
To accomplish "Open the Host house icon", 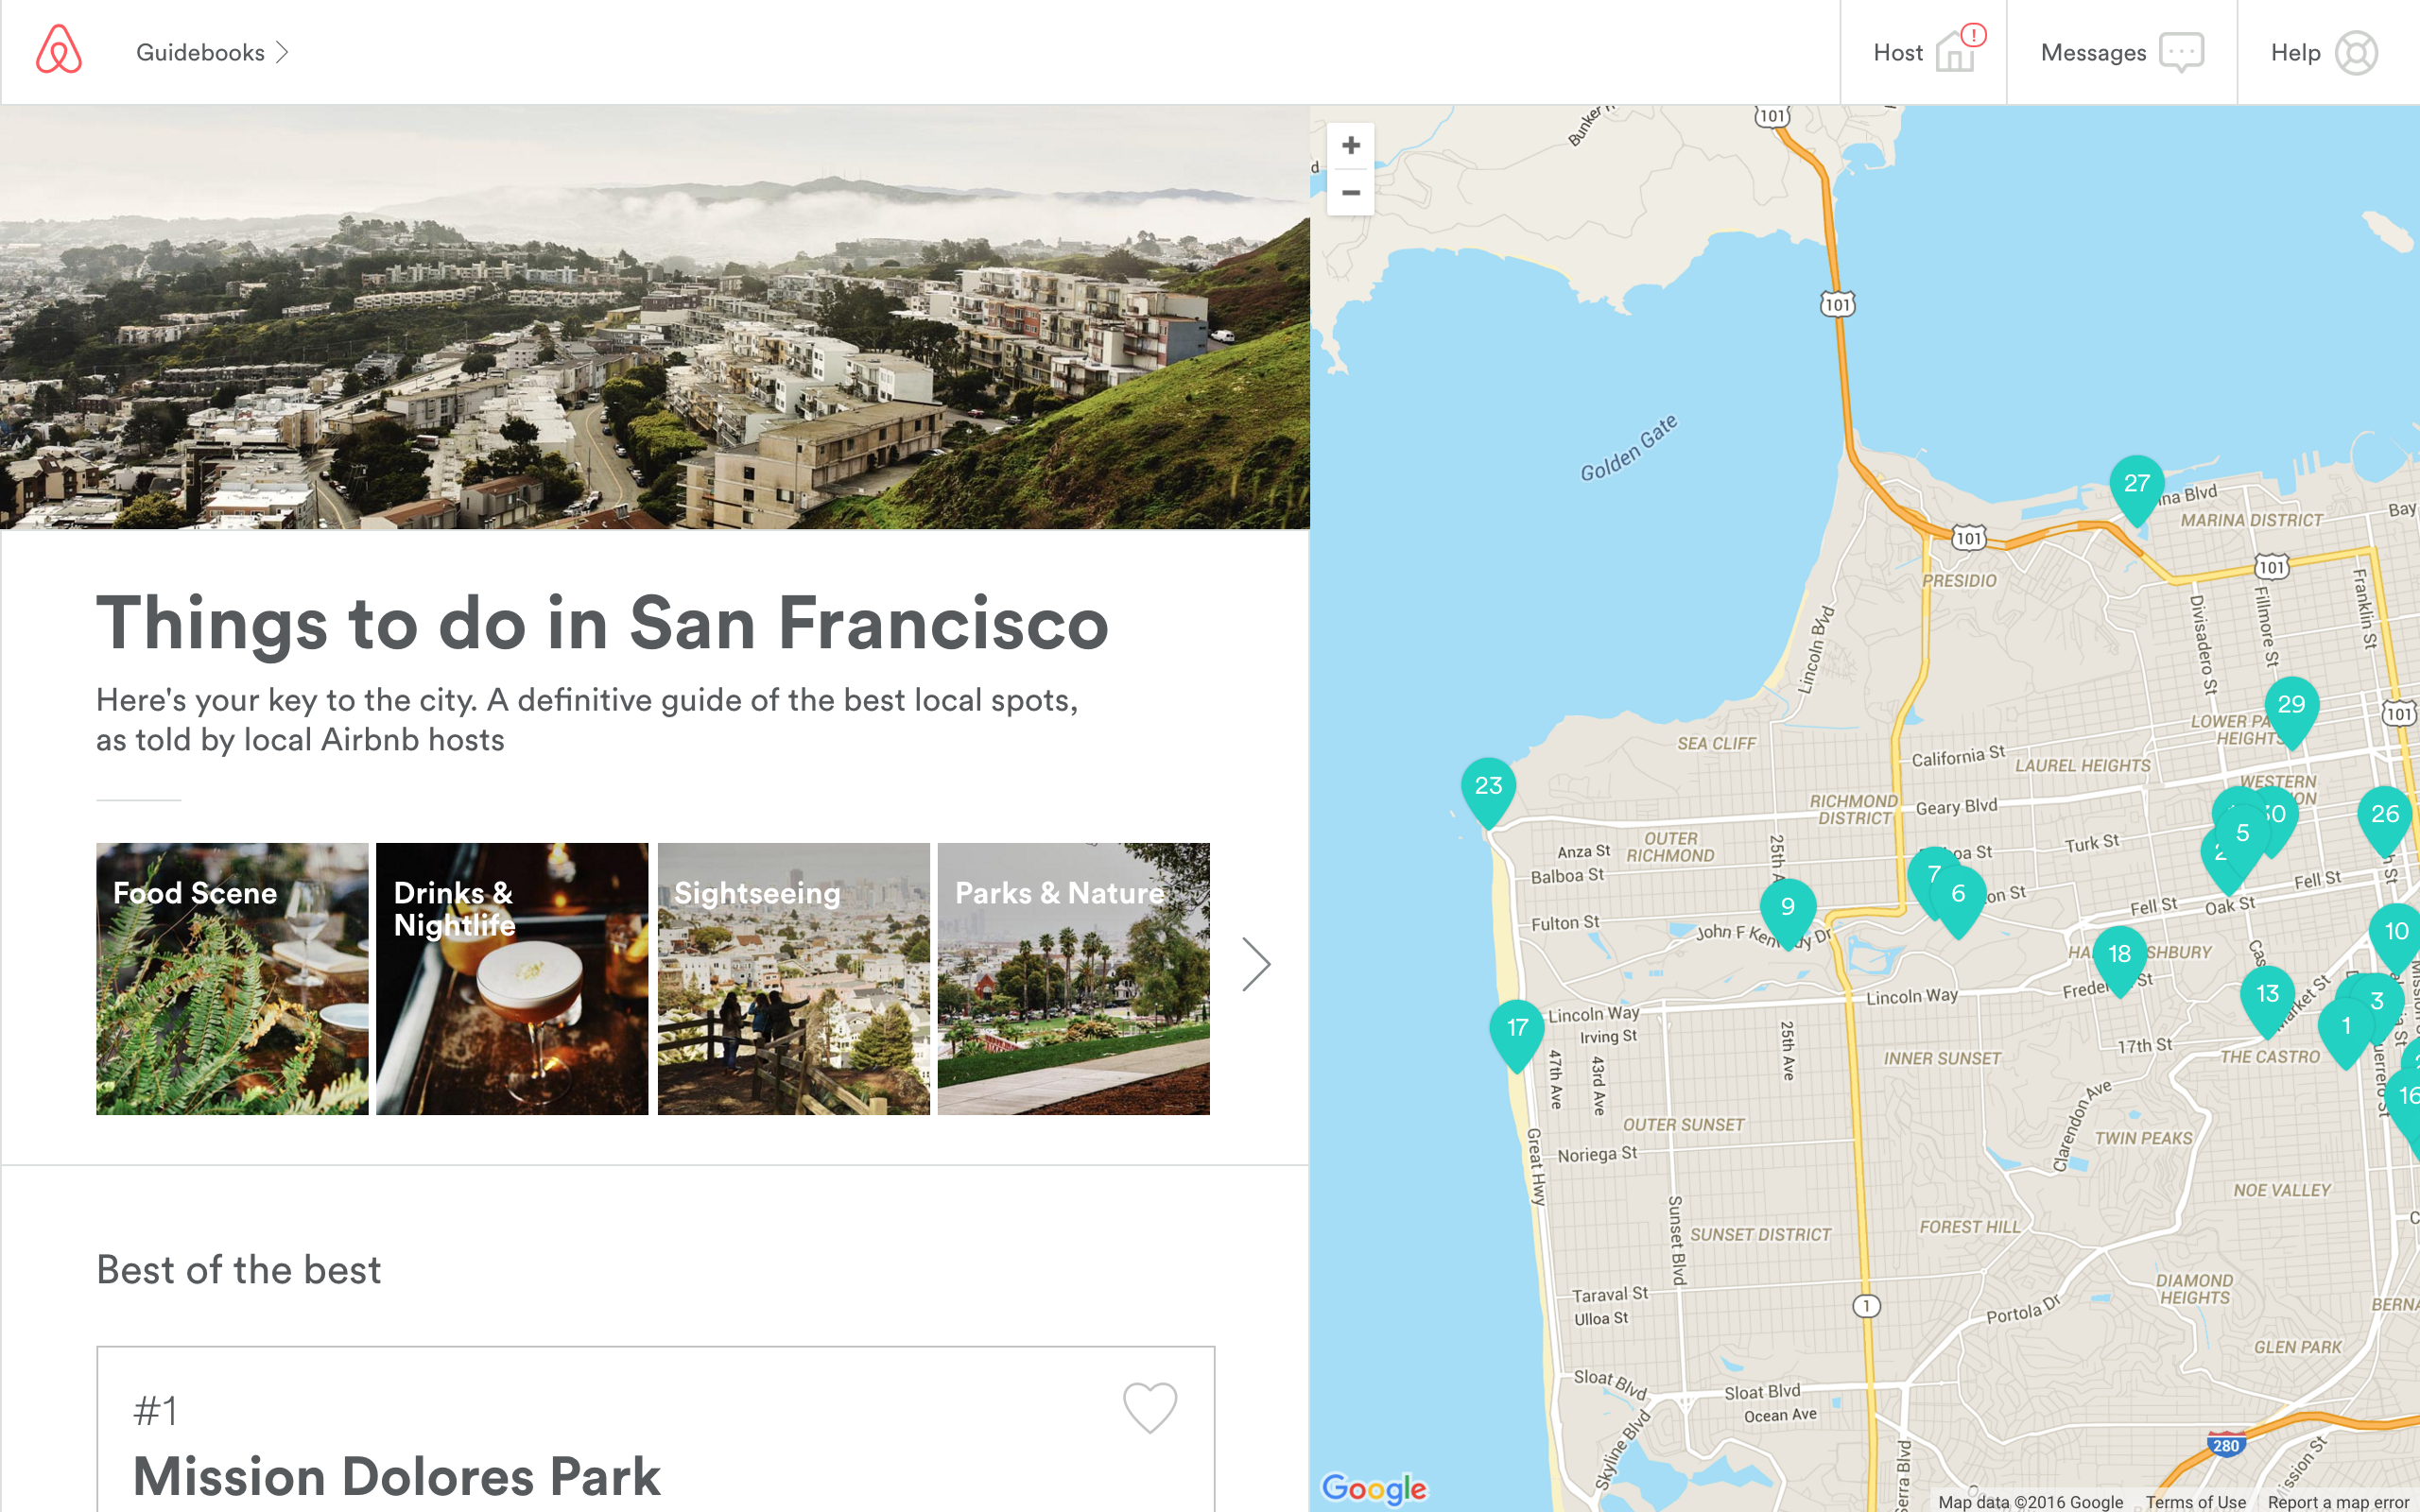I will [x=1957, y=52].
